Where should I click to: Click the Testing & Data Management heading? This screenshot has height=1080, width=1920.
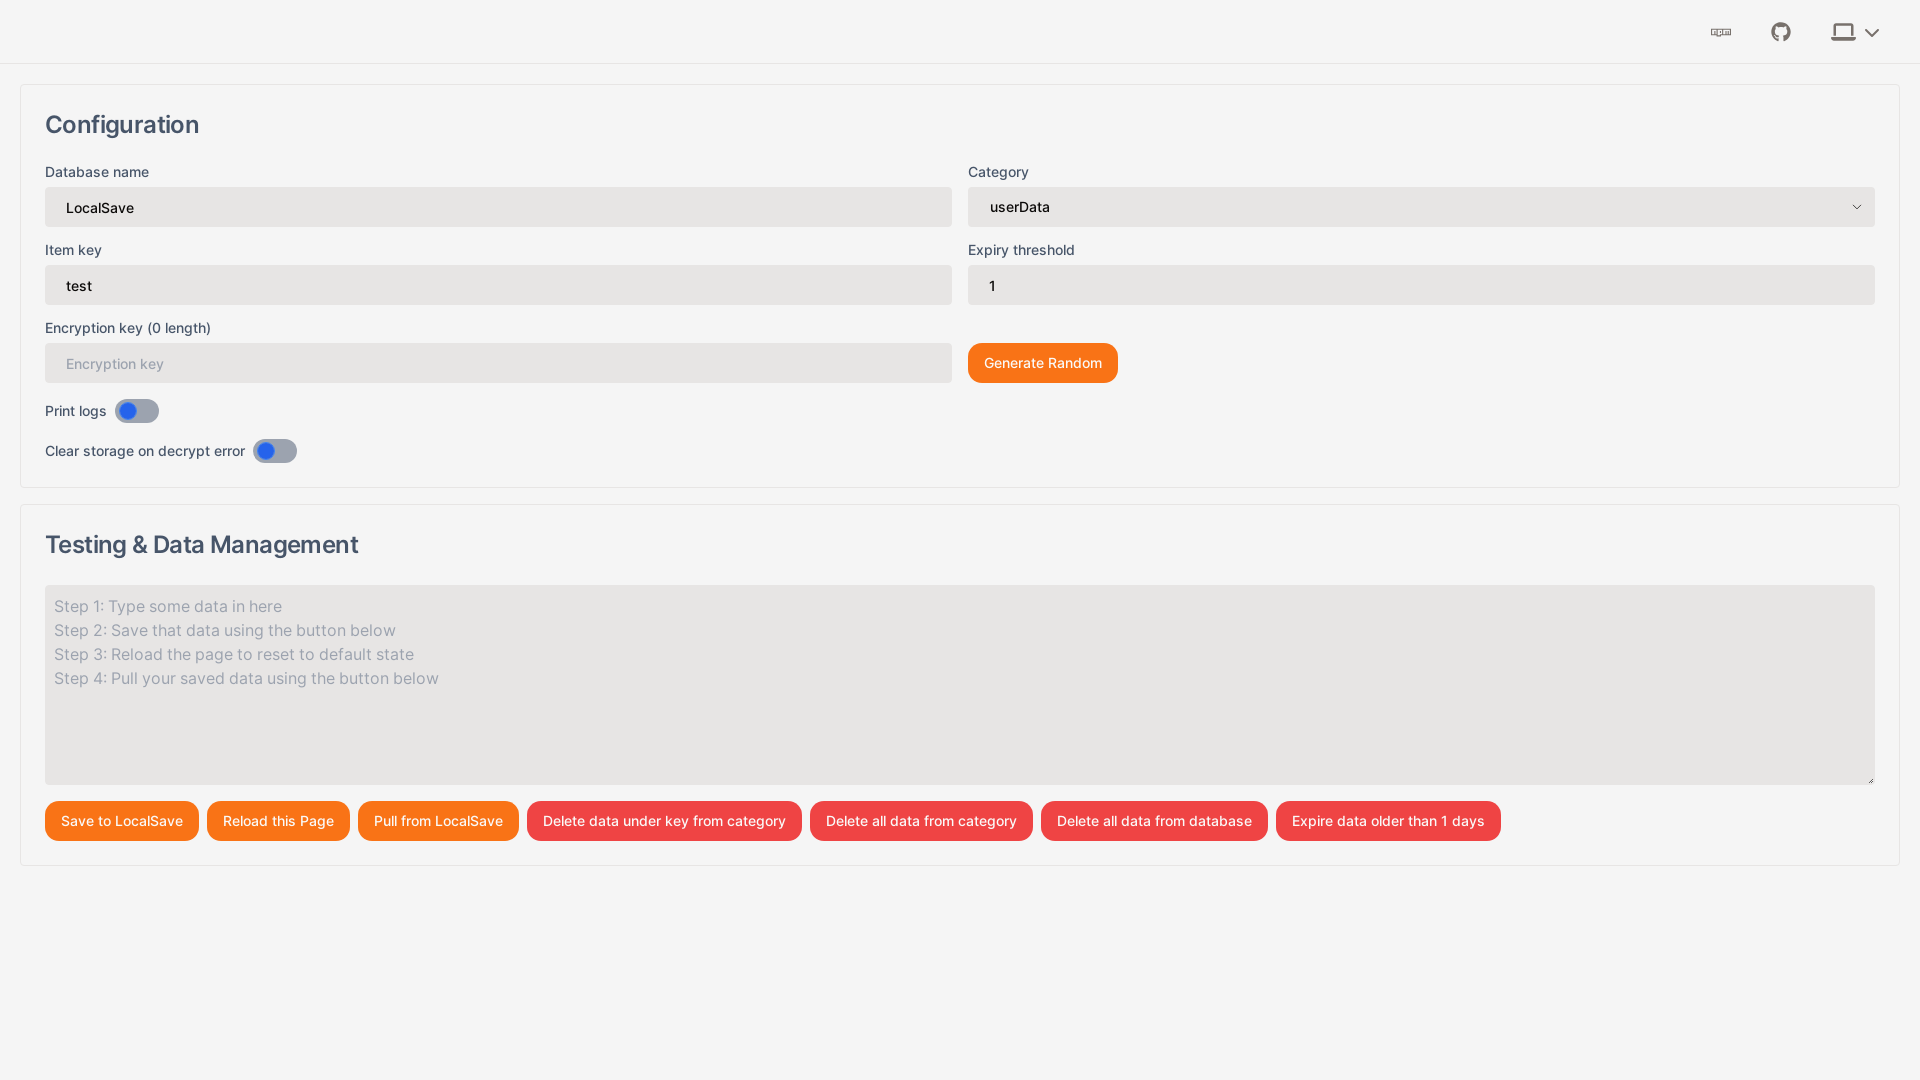pos(201,545)
